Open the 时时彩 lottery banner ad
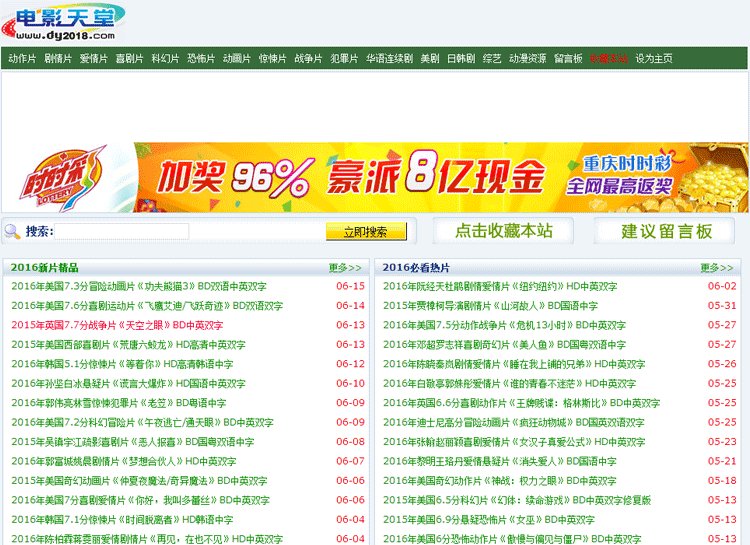The image size is (750, 545). pos(375,178)
